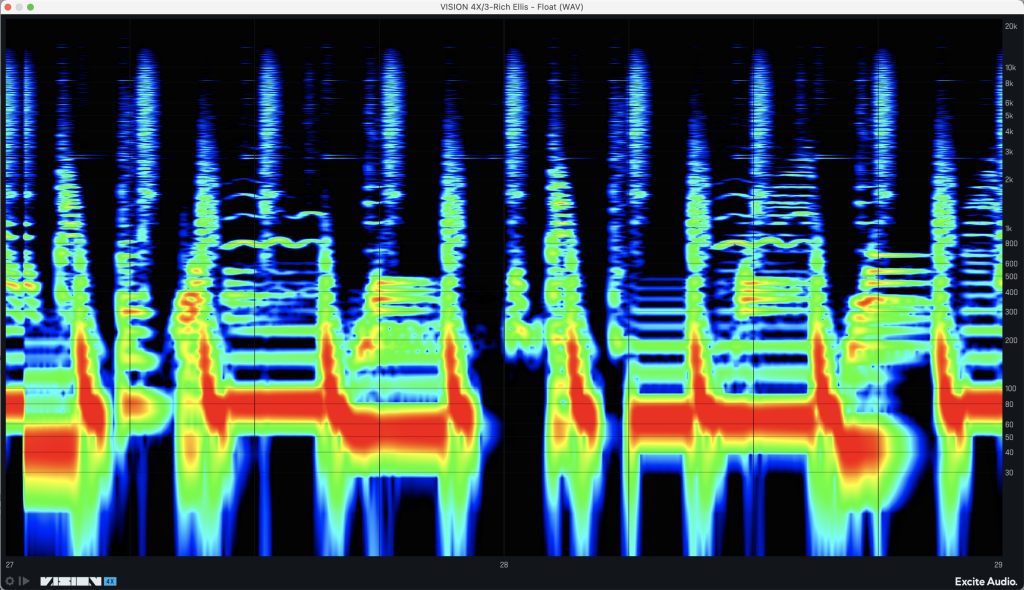1024x590 pixels.
Task: Click the 1k frequency axis label
Action: pyautogui.click(x=1011, y=228)
